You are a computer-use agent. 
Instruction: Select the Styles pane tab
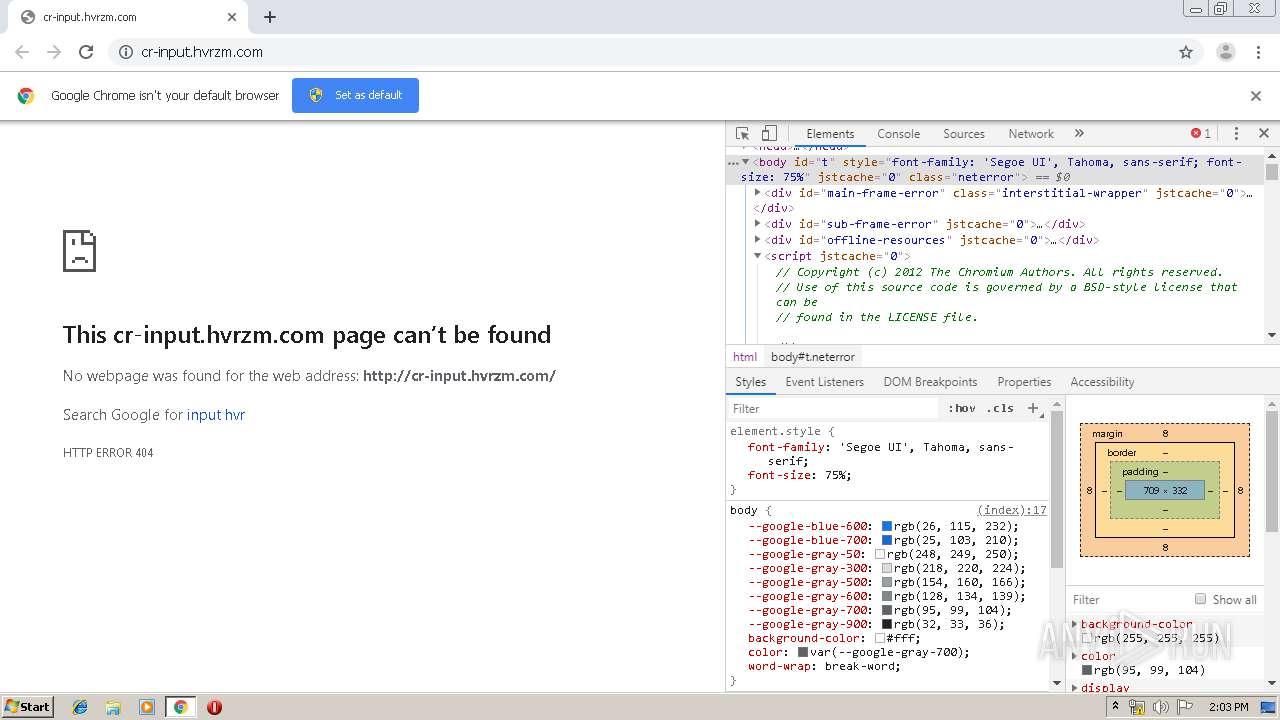(x=750, y=382)
